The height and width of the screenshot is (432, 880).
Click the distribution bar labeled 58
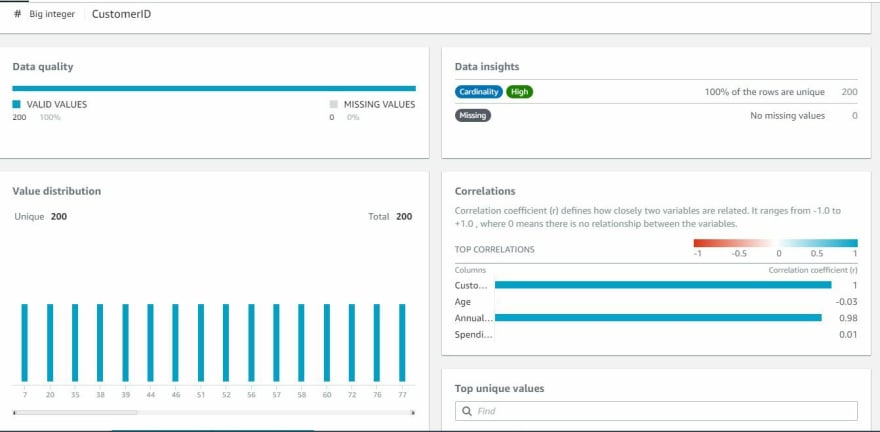tap(301, 343)
